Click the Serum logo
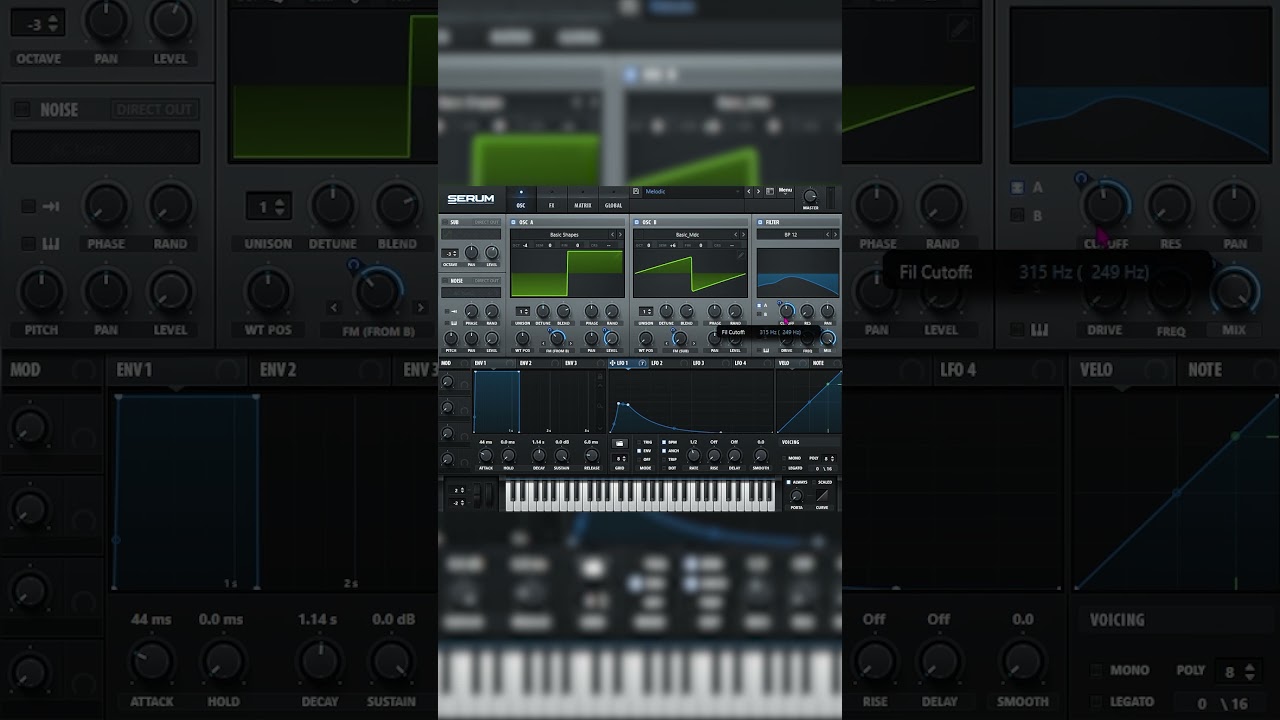Image resolution: width=1280 pixels, height=720 pixels. point(471,199)
